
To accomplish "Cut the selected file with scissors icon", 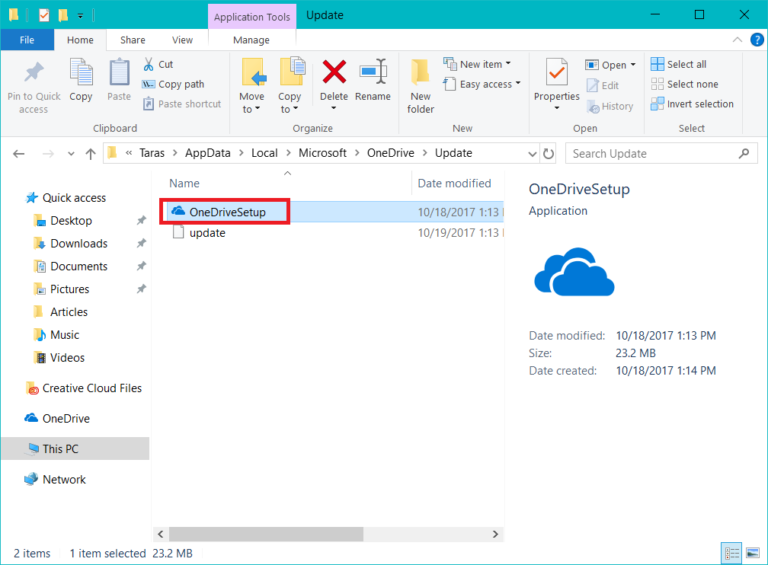I will point(158,64).
